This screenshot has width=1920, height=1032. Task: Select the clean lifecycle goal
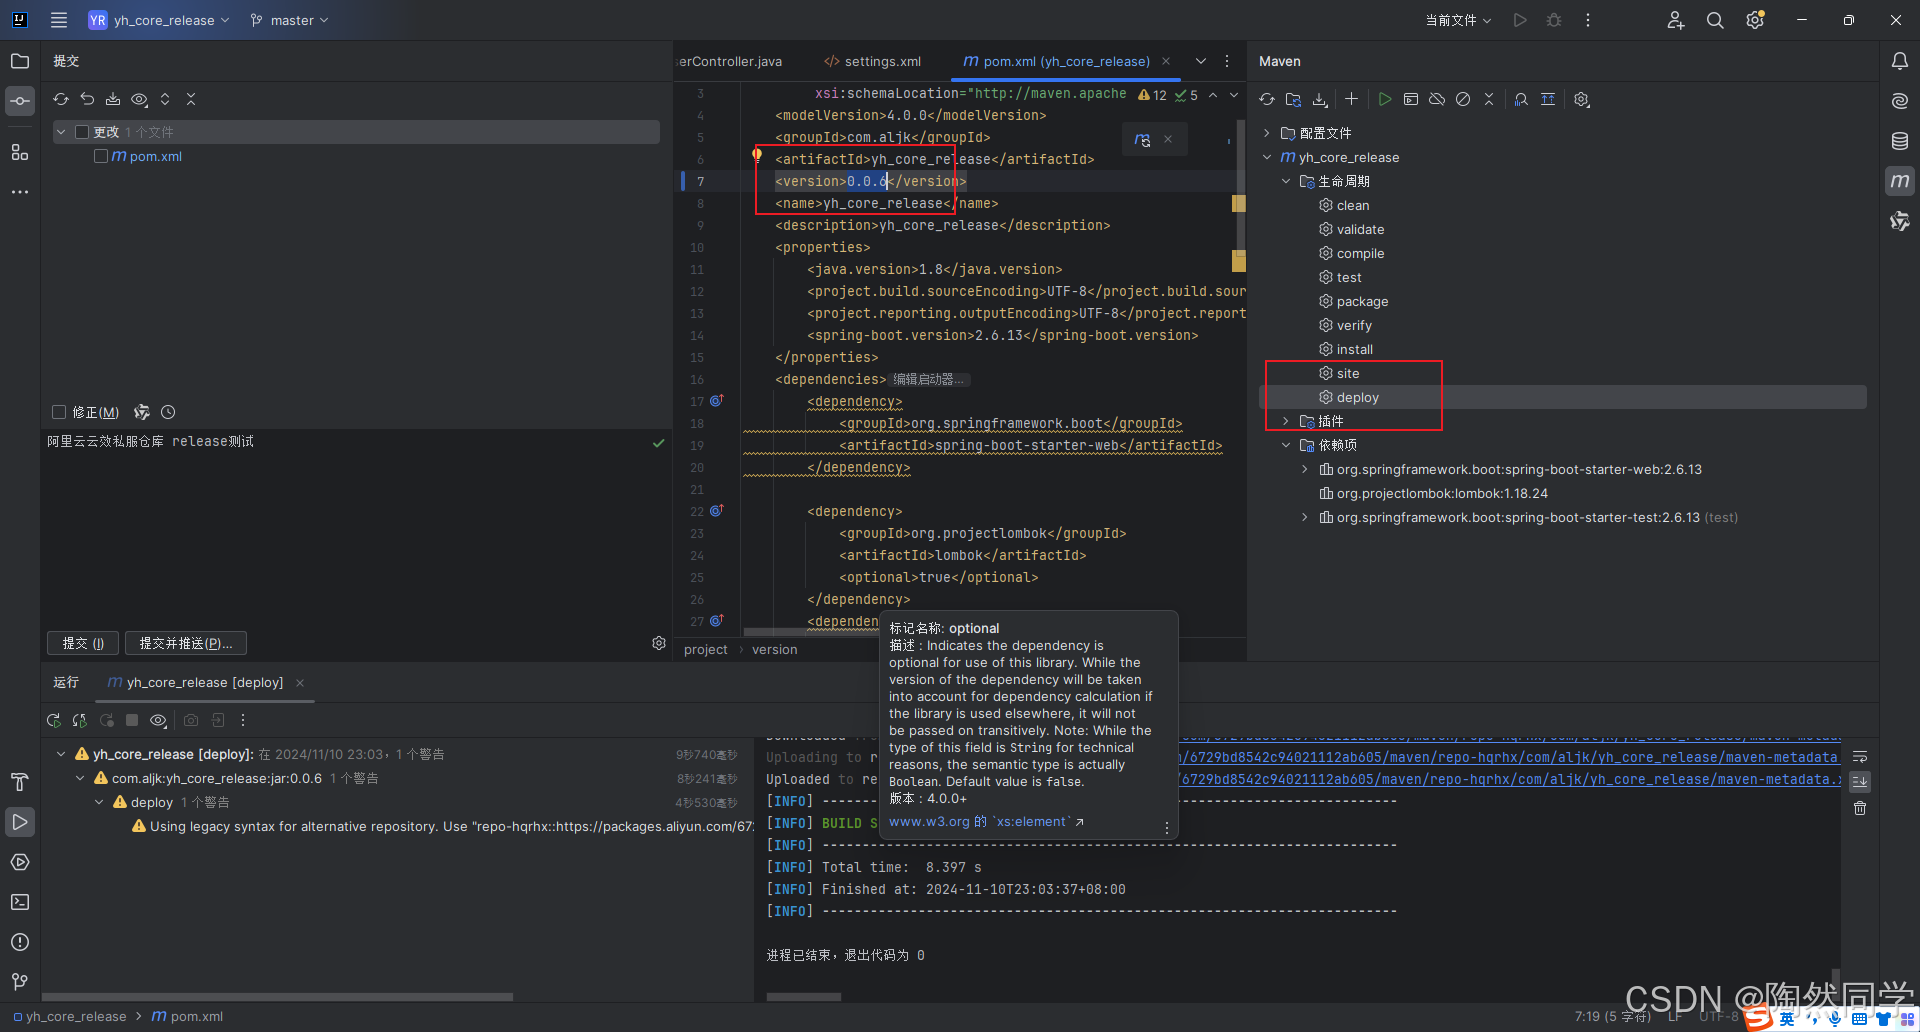point(1352,205)
